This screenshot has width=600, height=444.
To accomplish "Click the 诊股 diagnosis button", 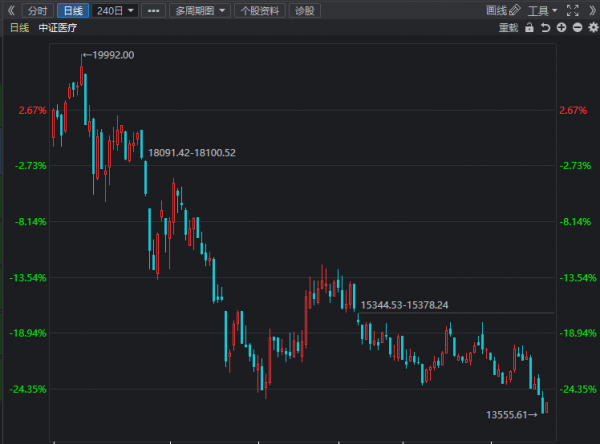I will [x=305, y=10].
